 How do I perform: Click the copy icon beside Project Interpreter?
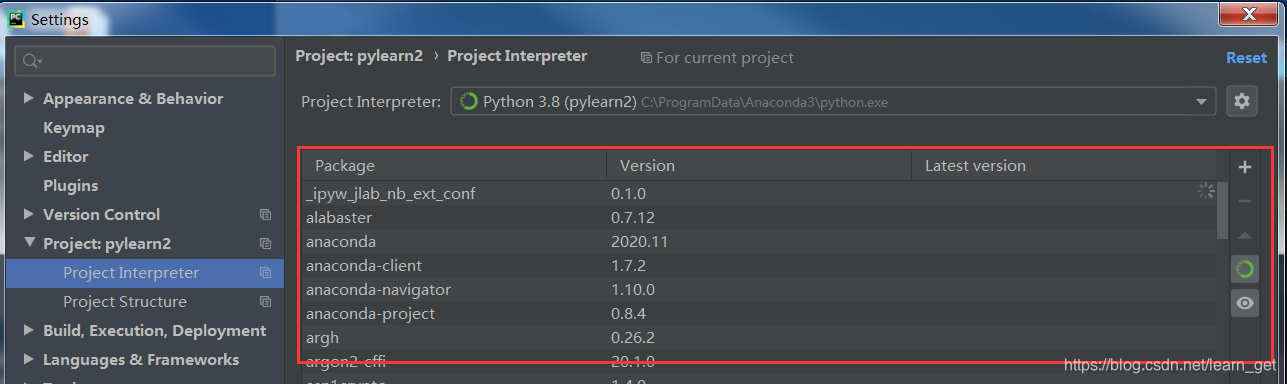[x=265, y=273]
